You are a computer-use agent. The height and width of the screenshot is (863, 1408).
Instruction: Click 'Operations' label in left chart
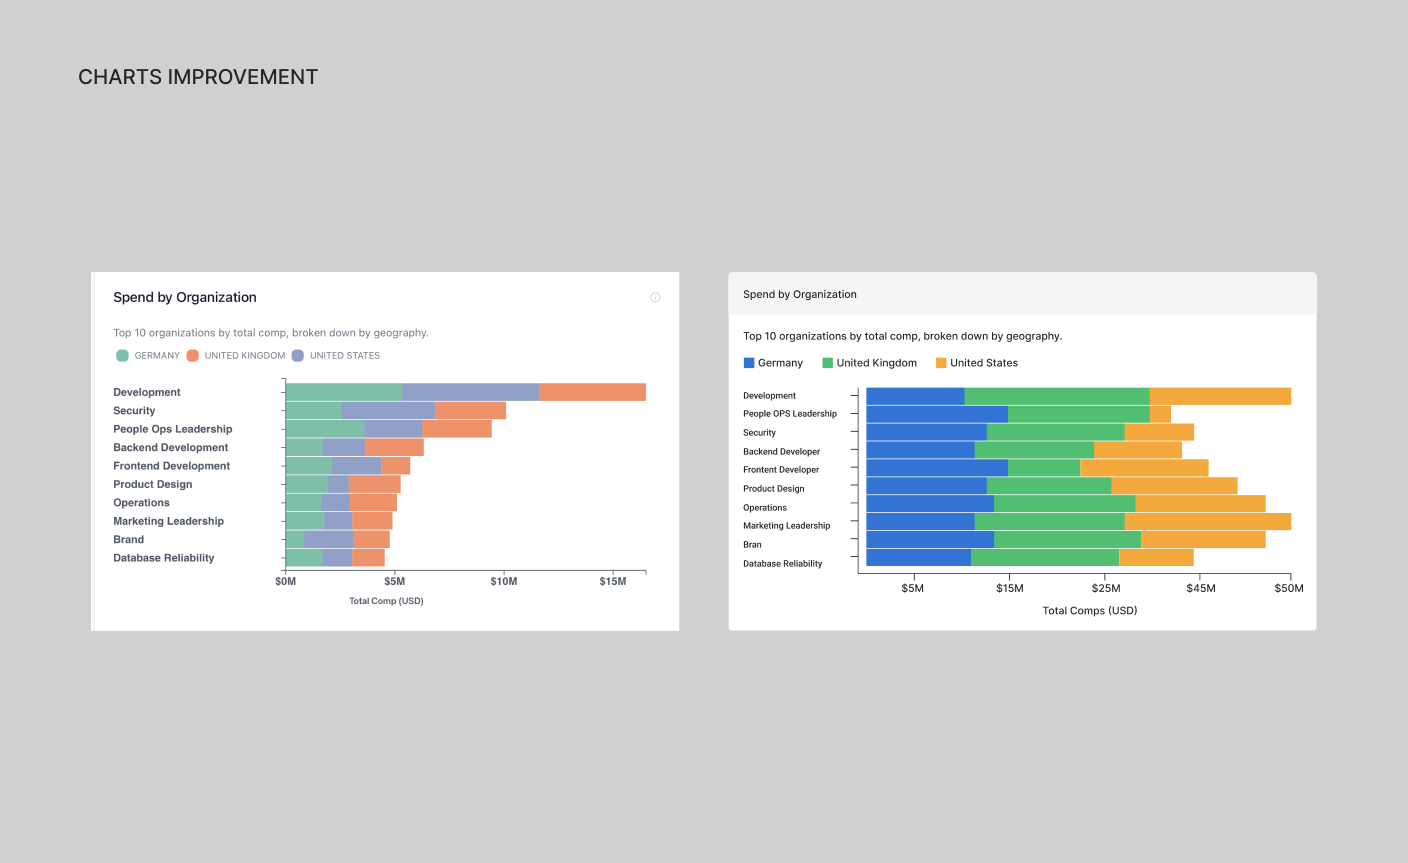click(x=141, y=503)
